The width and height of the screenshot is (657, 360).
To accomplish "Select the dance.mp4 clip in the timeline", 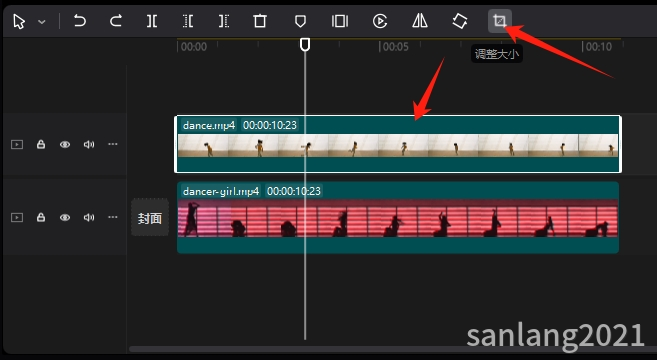I will click(x=398, y=144).
